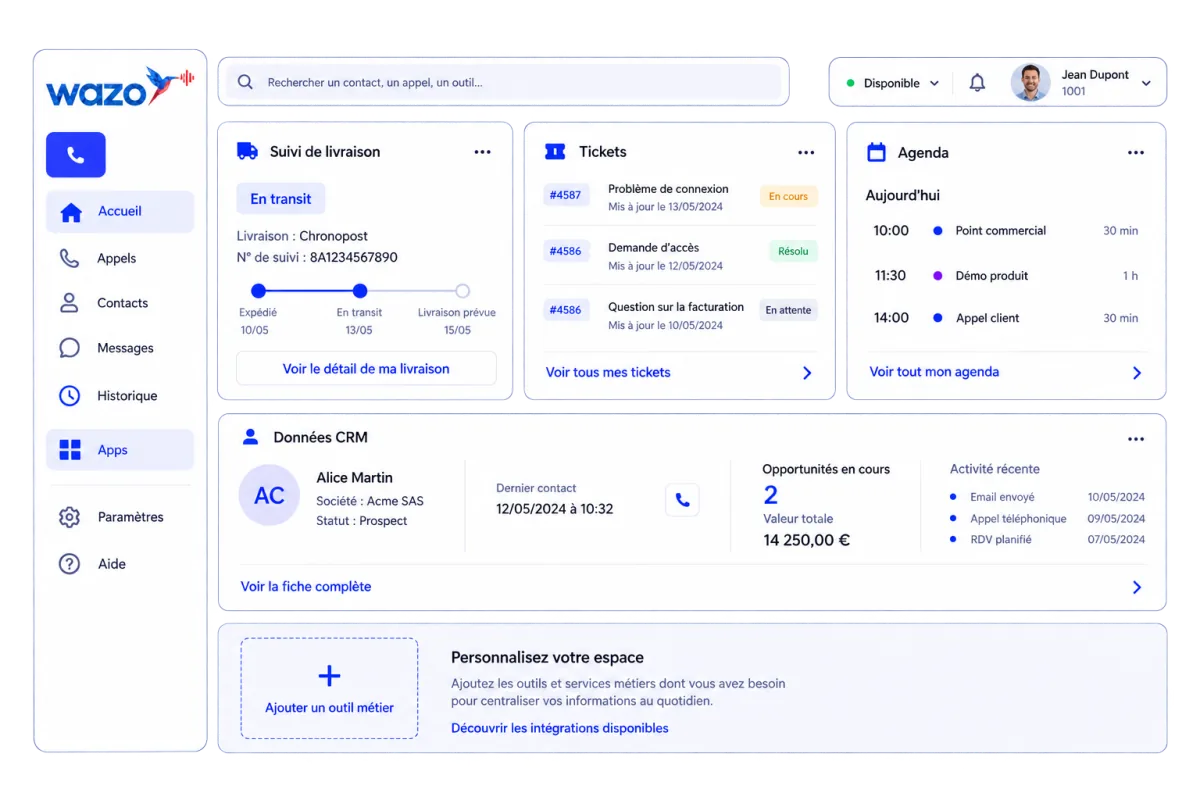Click Alice Martin contact name

point(355,478)
